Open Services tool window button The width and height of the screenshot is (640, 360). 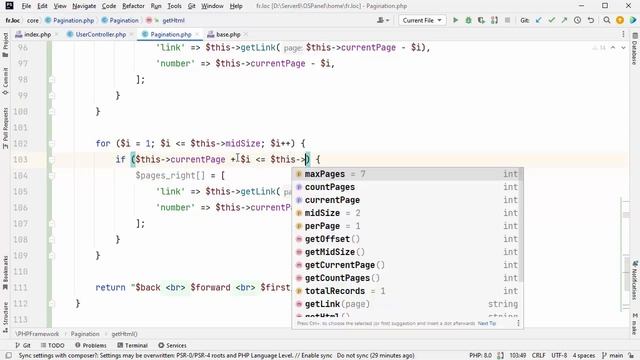[x=172, y=345]
